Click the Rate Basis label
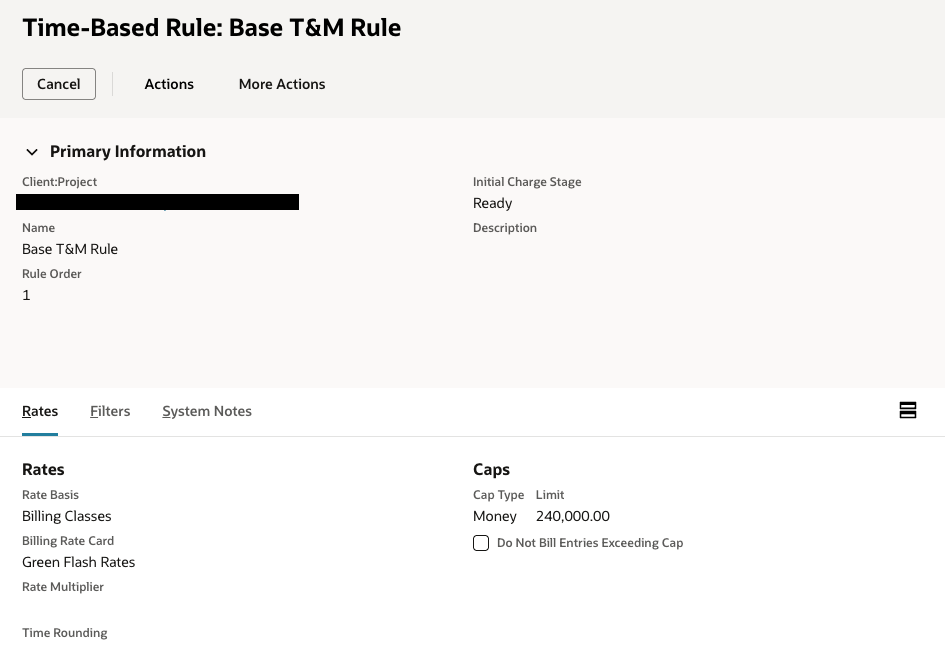This screenshot has width=945, height=668. click(x=51, y=494)
